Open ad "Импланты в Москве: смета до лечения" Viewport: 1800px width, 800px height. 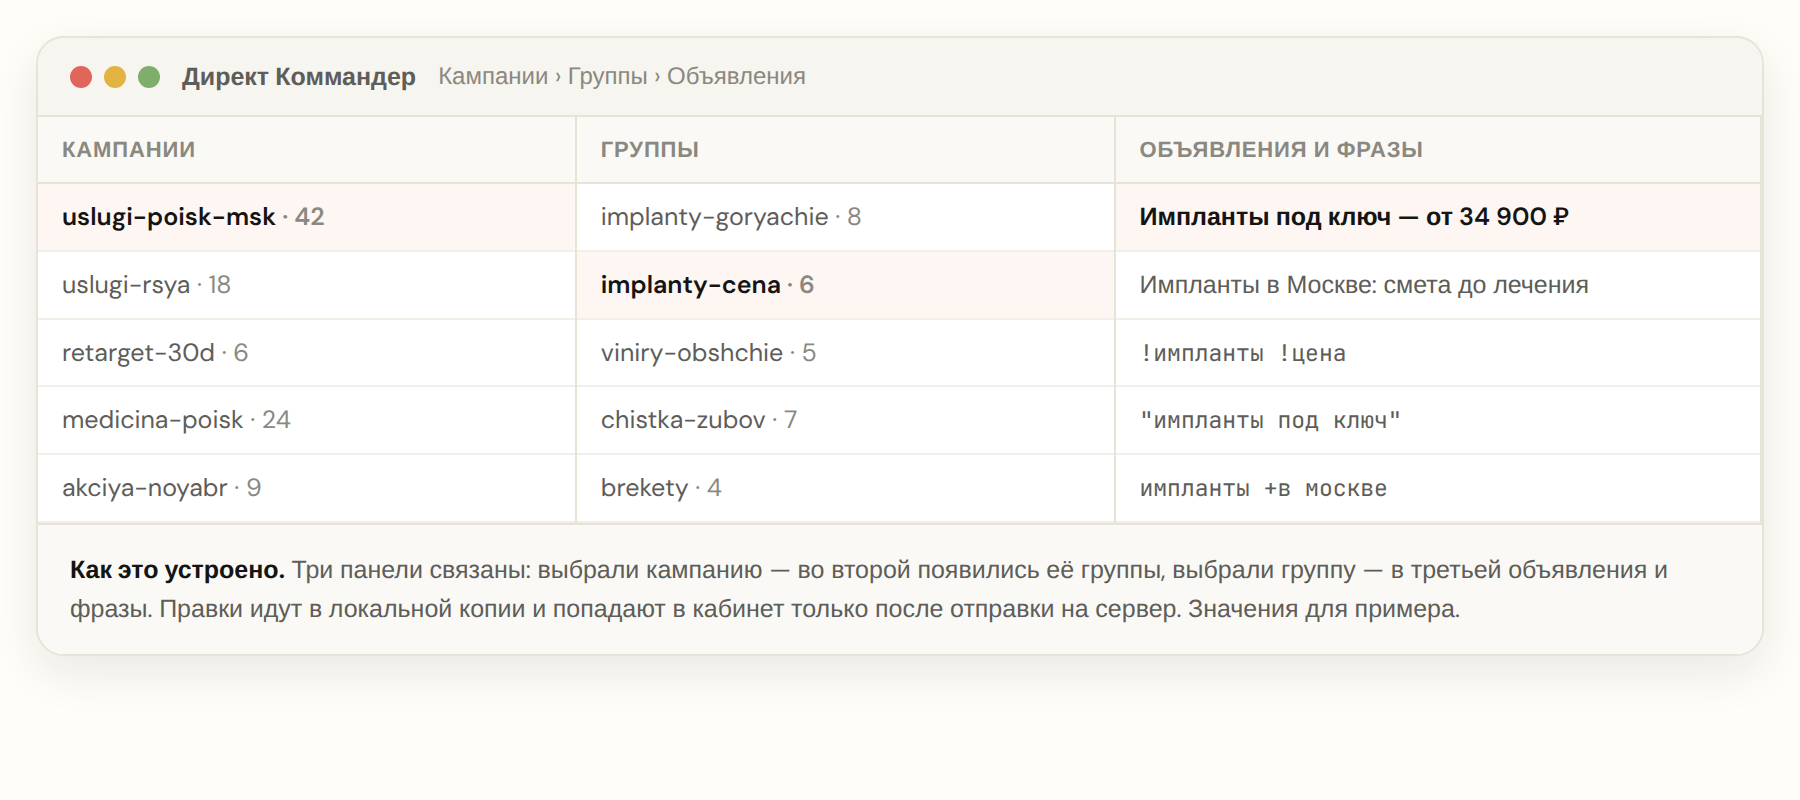pos(1438,285)
